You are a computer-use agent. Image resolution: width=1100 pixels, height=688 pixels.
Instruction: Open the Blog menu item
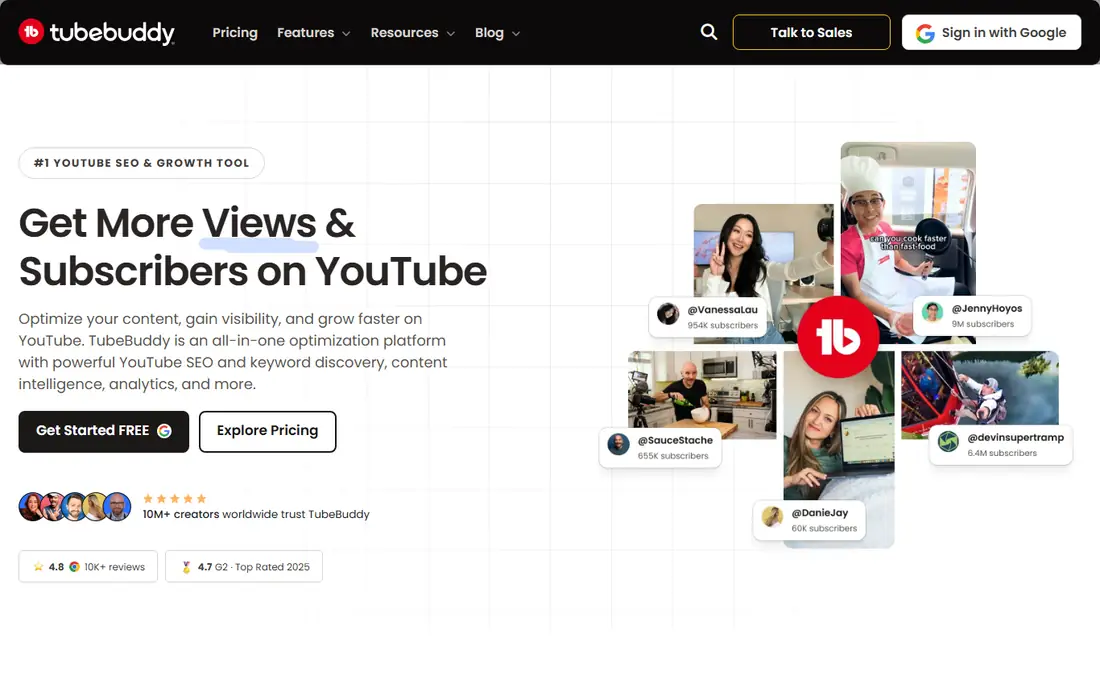pos(489,32)
